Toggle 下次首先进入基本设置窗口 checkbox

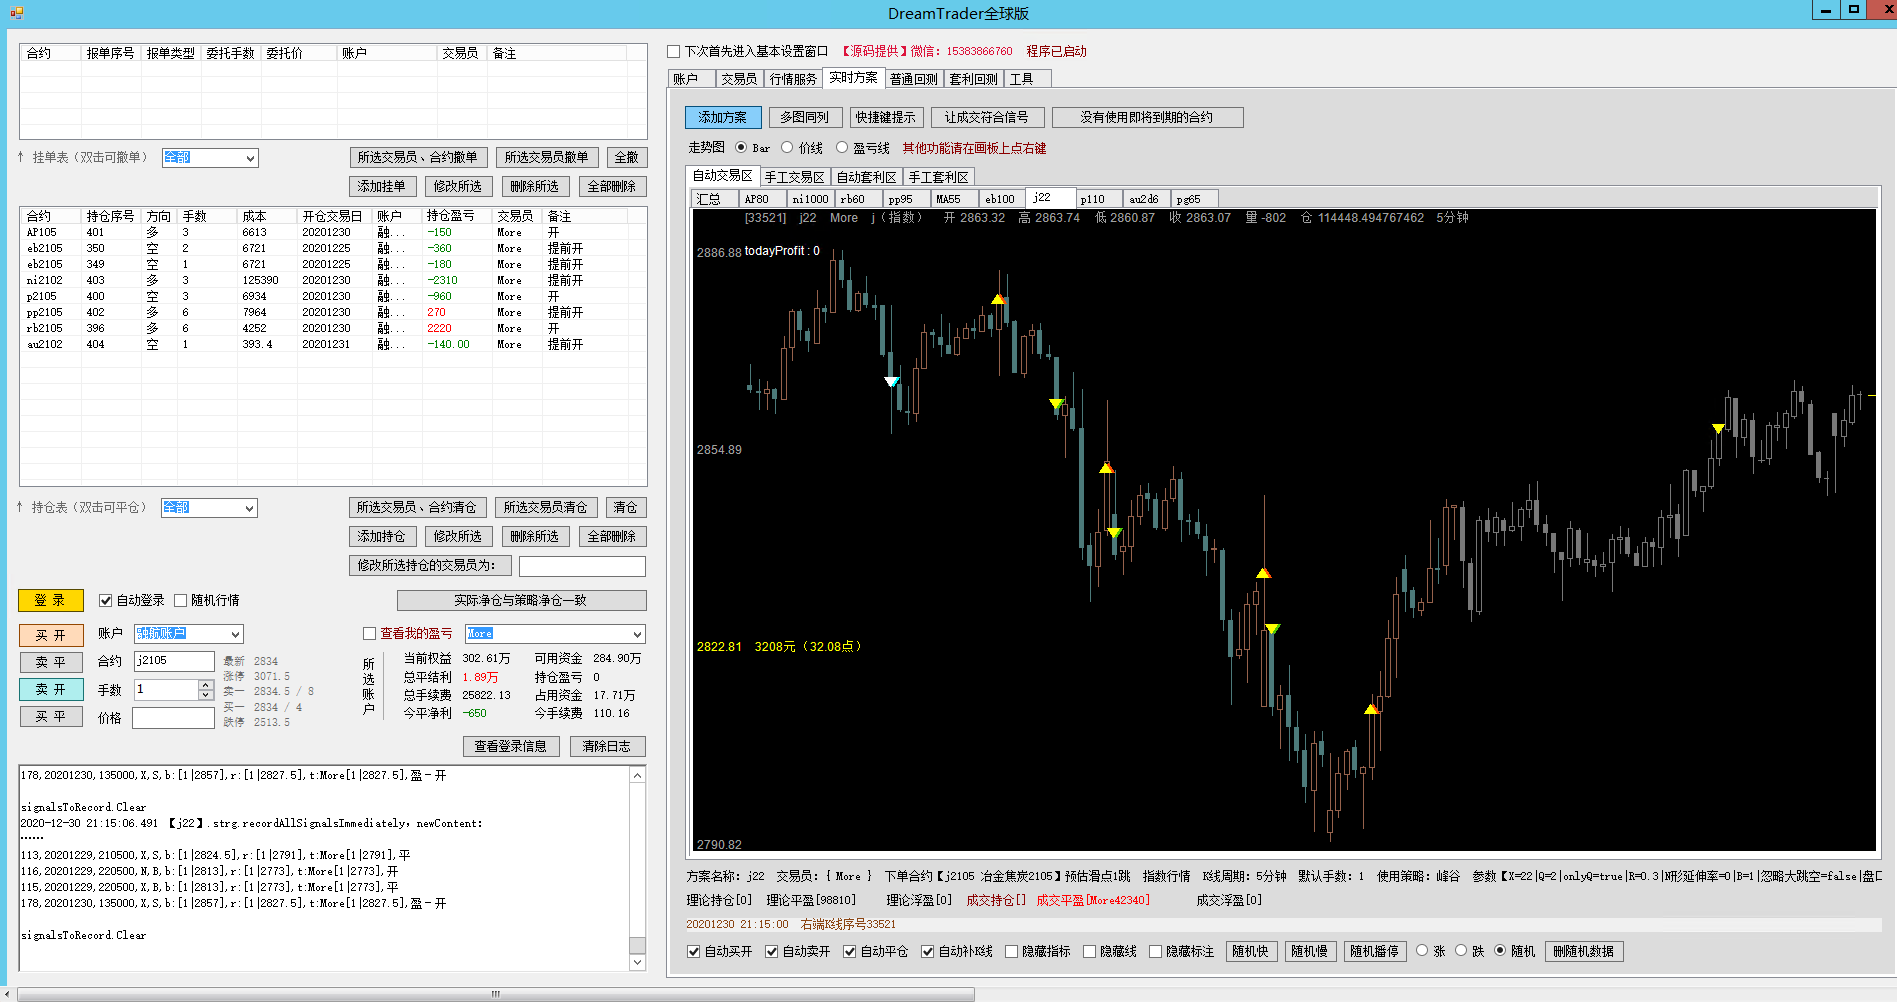point(674,51)
